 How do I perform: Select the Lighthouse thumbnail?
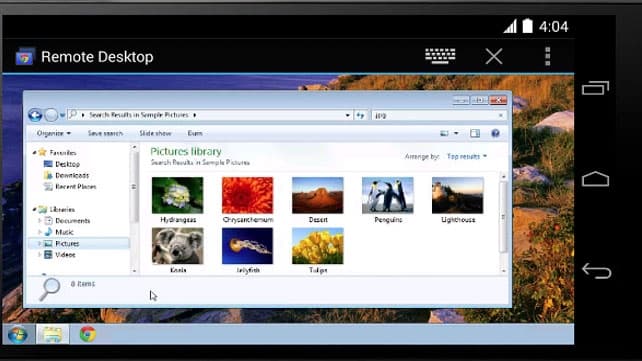[x=458, y=195]
